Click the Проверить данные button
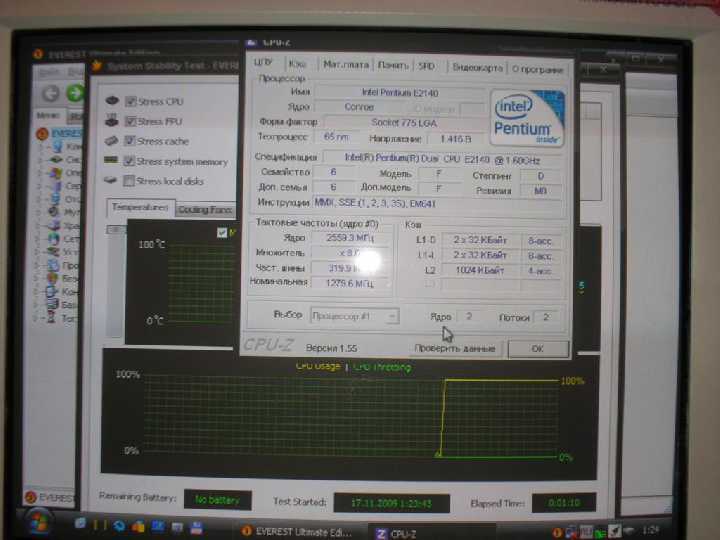 (x=455, y=349)
